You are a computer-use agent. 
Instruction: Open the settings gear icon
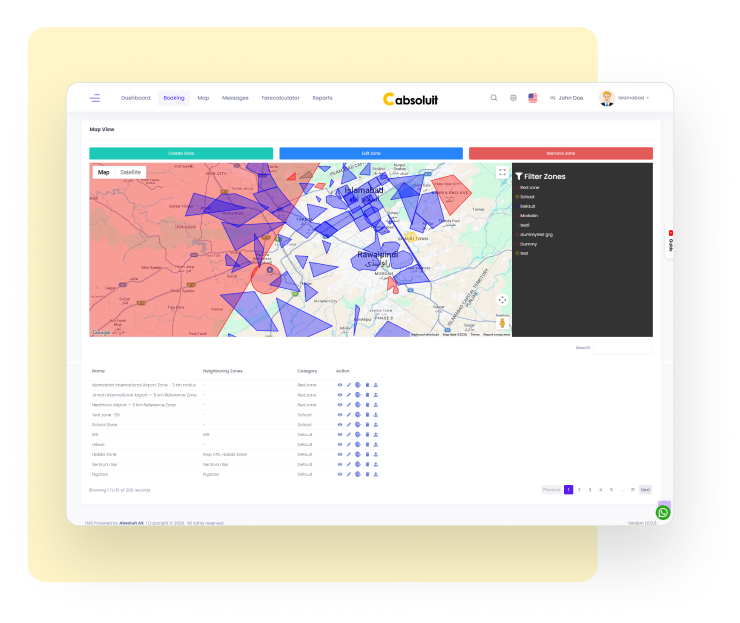click(513, 98)
